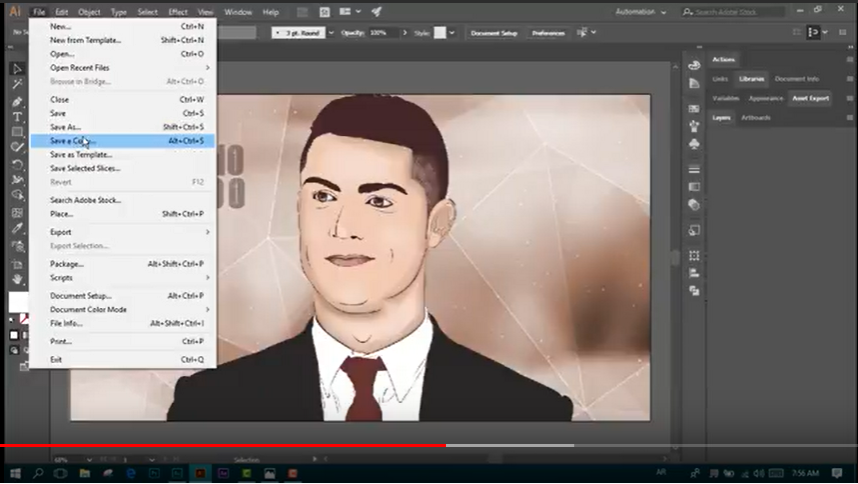The height and width of the screenshot is (484, 858).
Task: Switch to the Libraries tab
Action: (751, 79)
